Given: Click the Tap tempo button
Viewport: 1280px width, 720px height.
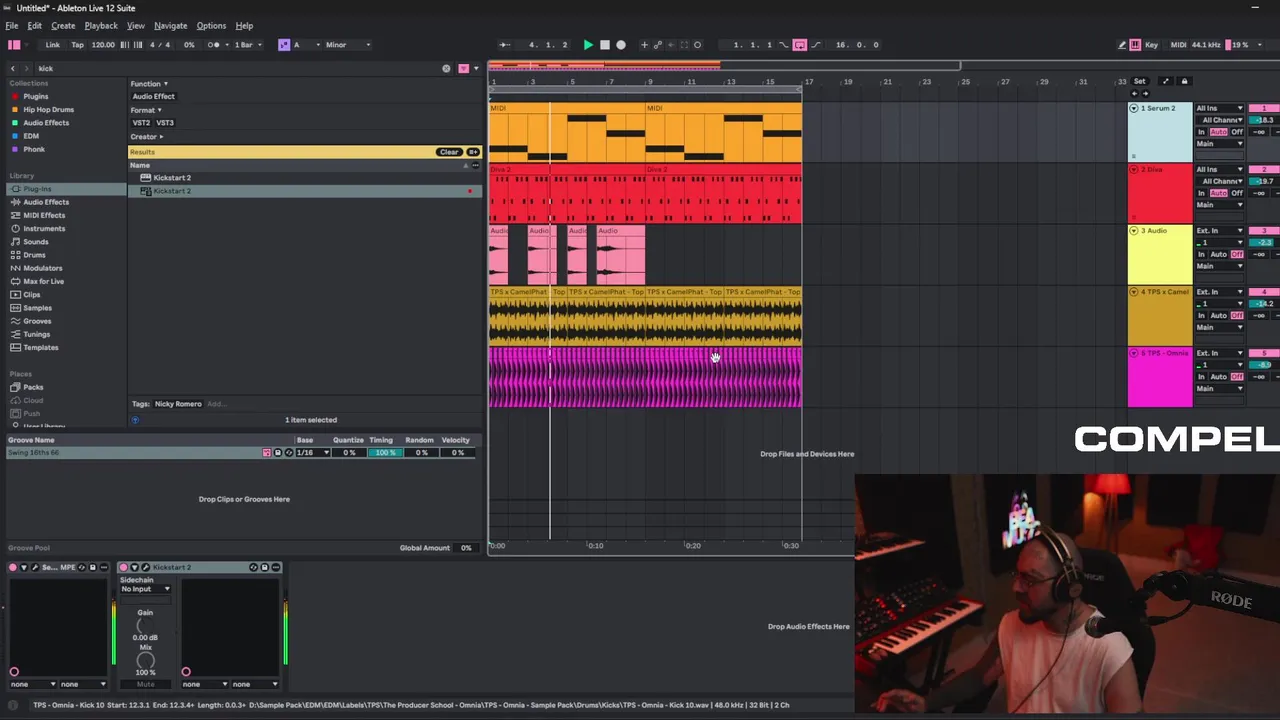Looking at the screenshot, I should pos(77,45).
